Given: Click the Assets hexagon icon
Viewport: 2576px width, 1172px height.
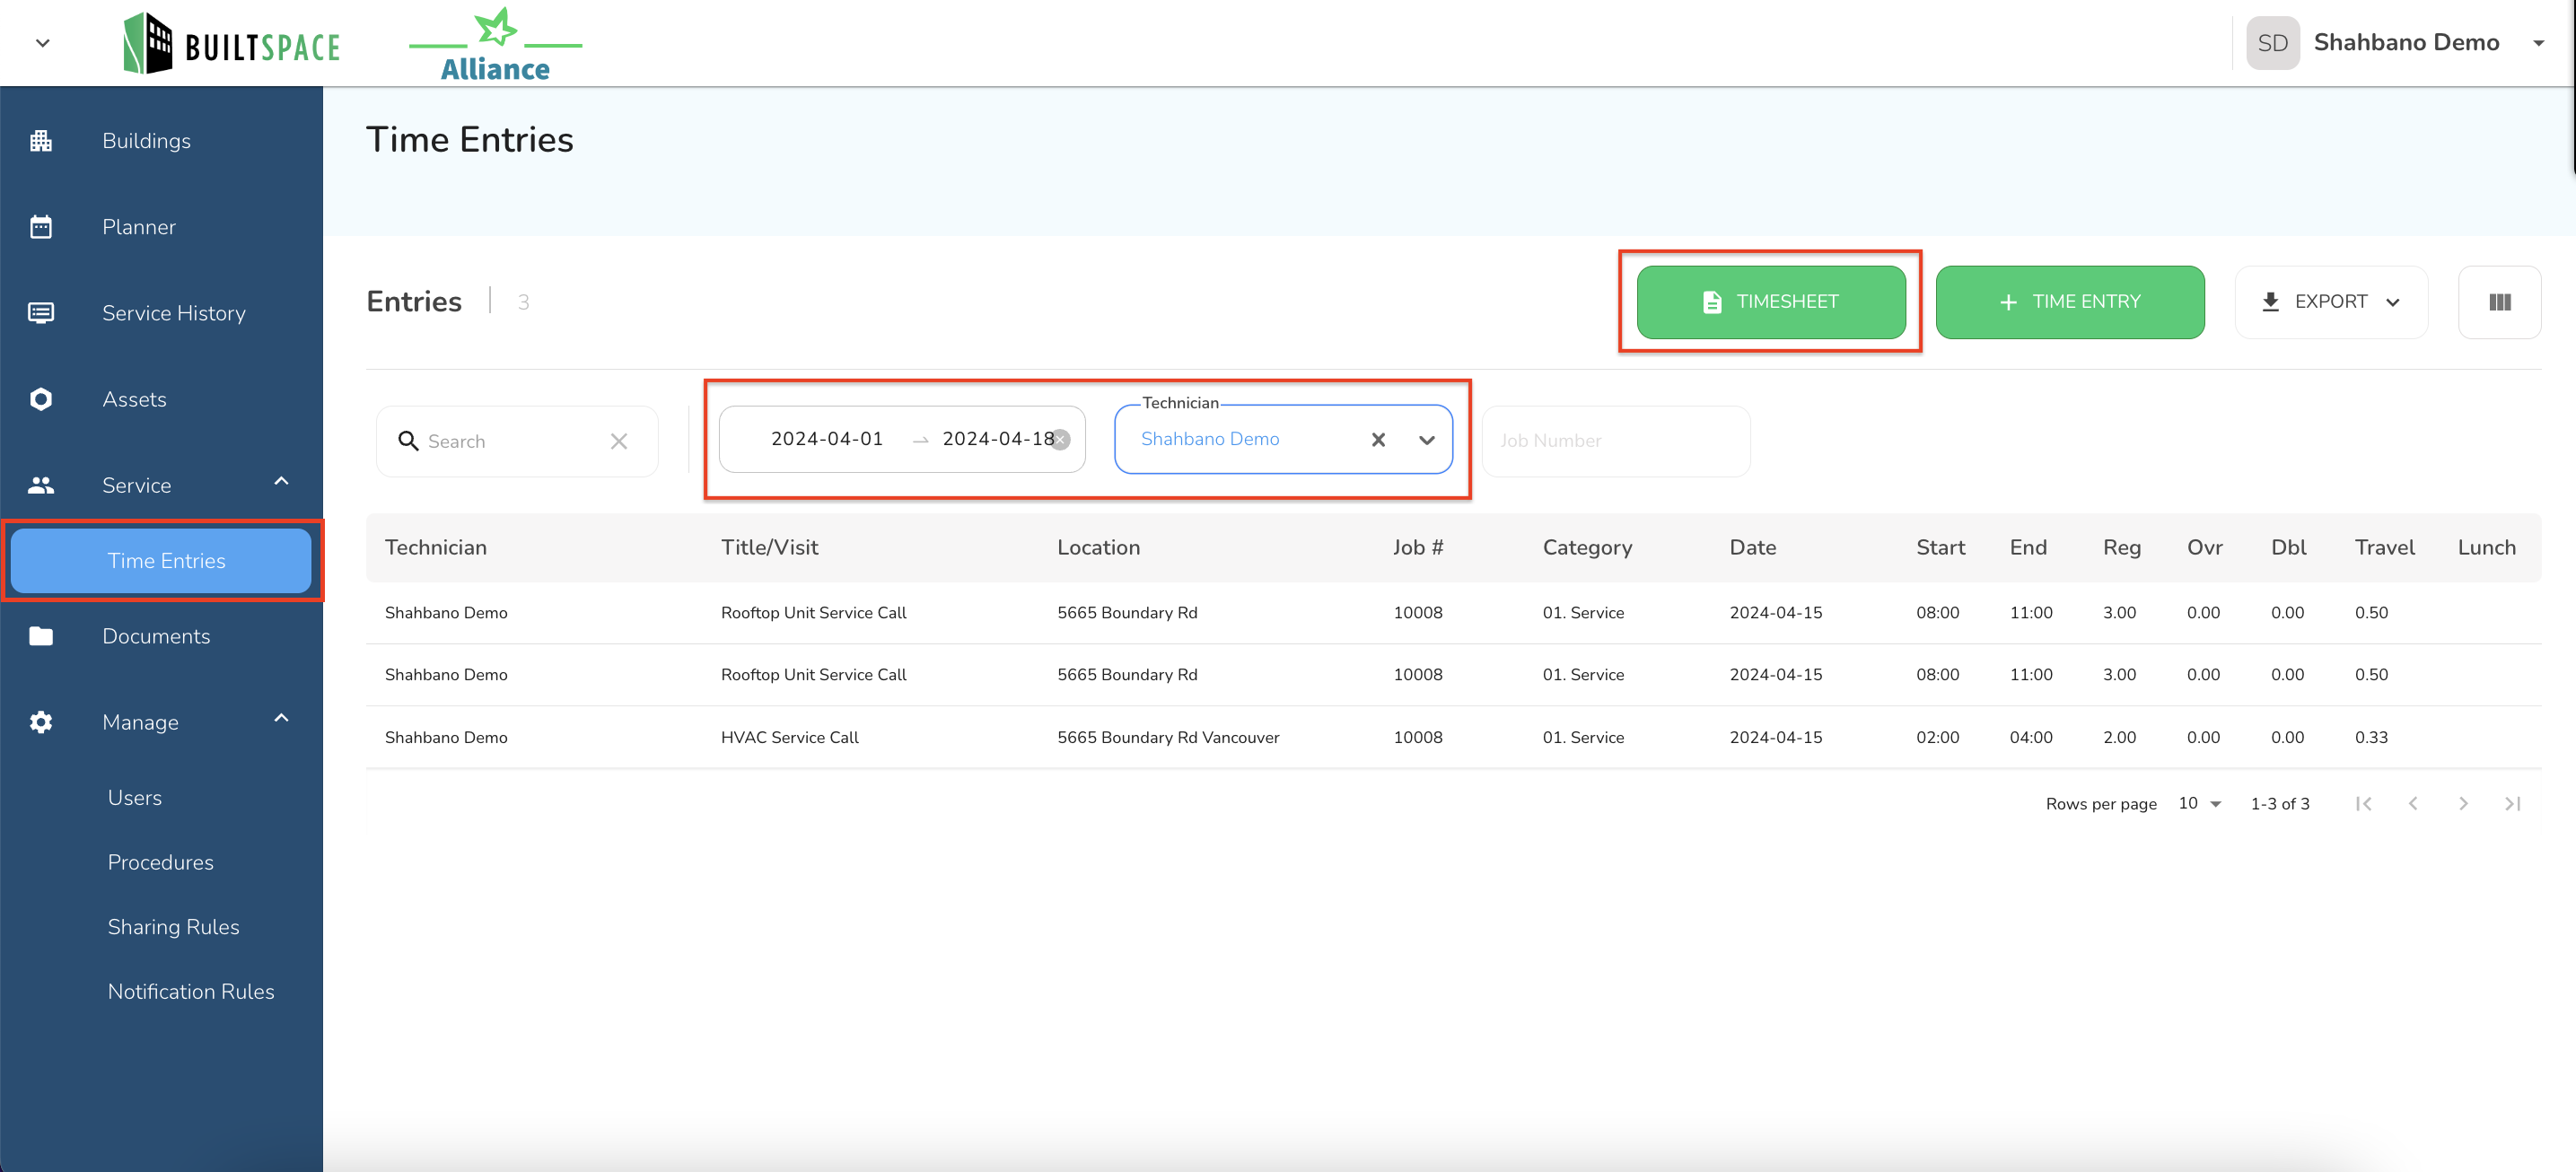Looking at the screenshot, I should click(41, 399).
